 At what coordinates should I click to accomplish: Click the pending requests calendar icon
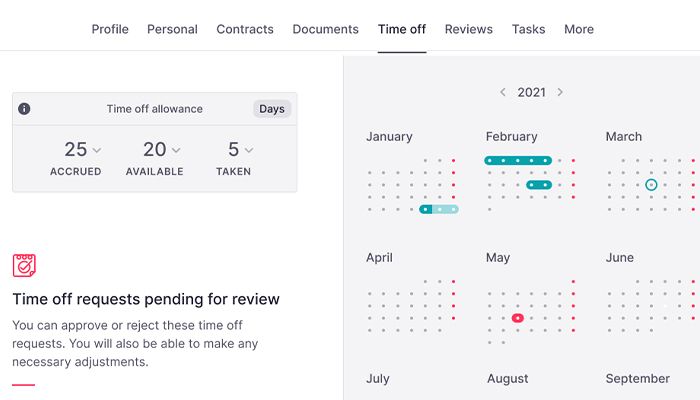pos(24,265)
